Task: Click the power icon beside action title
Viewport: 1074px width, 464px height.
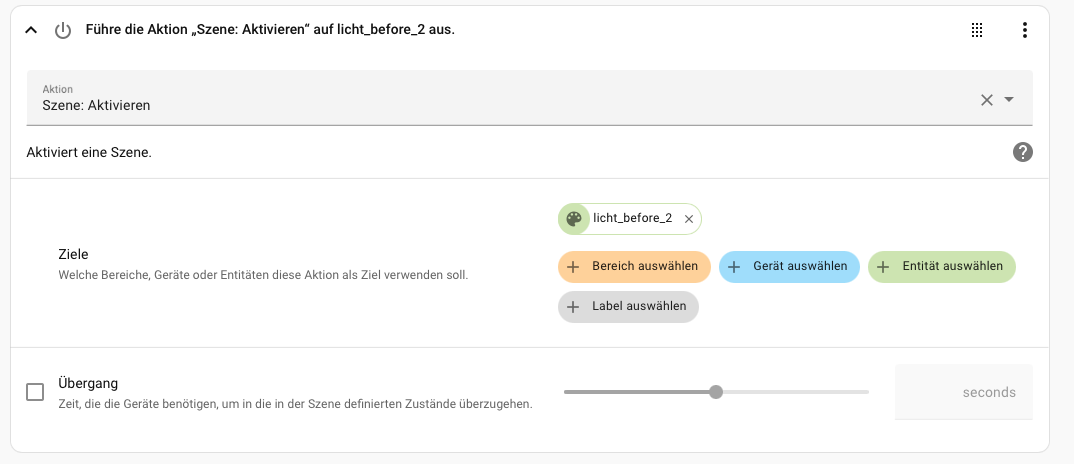Action: coord(63,31)
